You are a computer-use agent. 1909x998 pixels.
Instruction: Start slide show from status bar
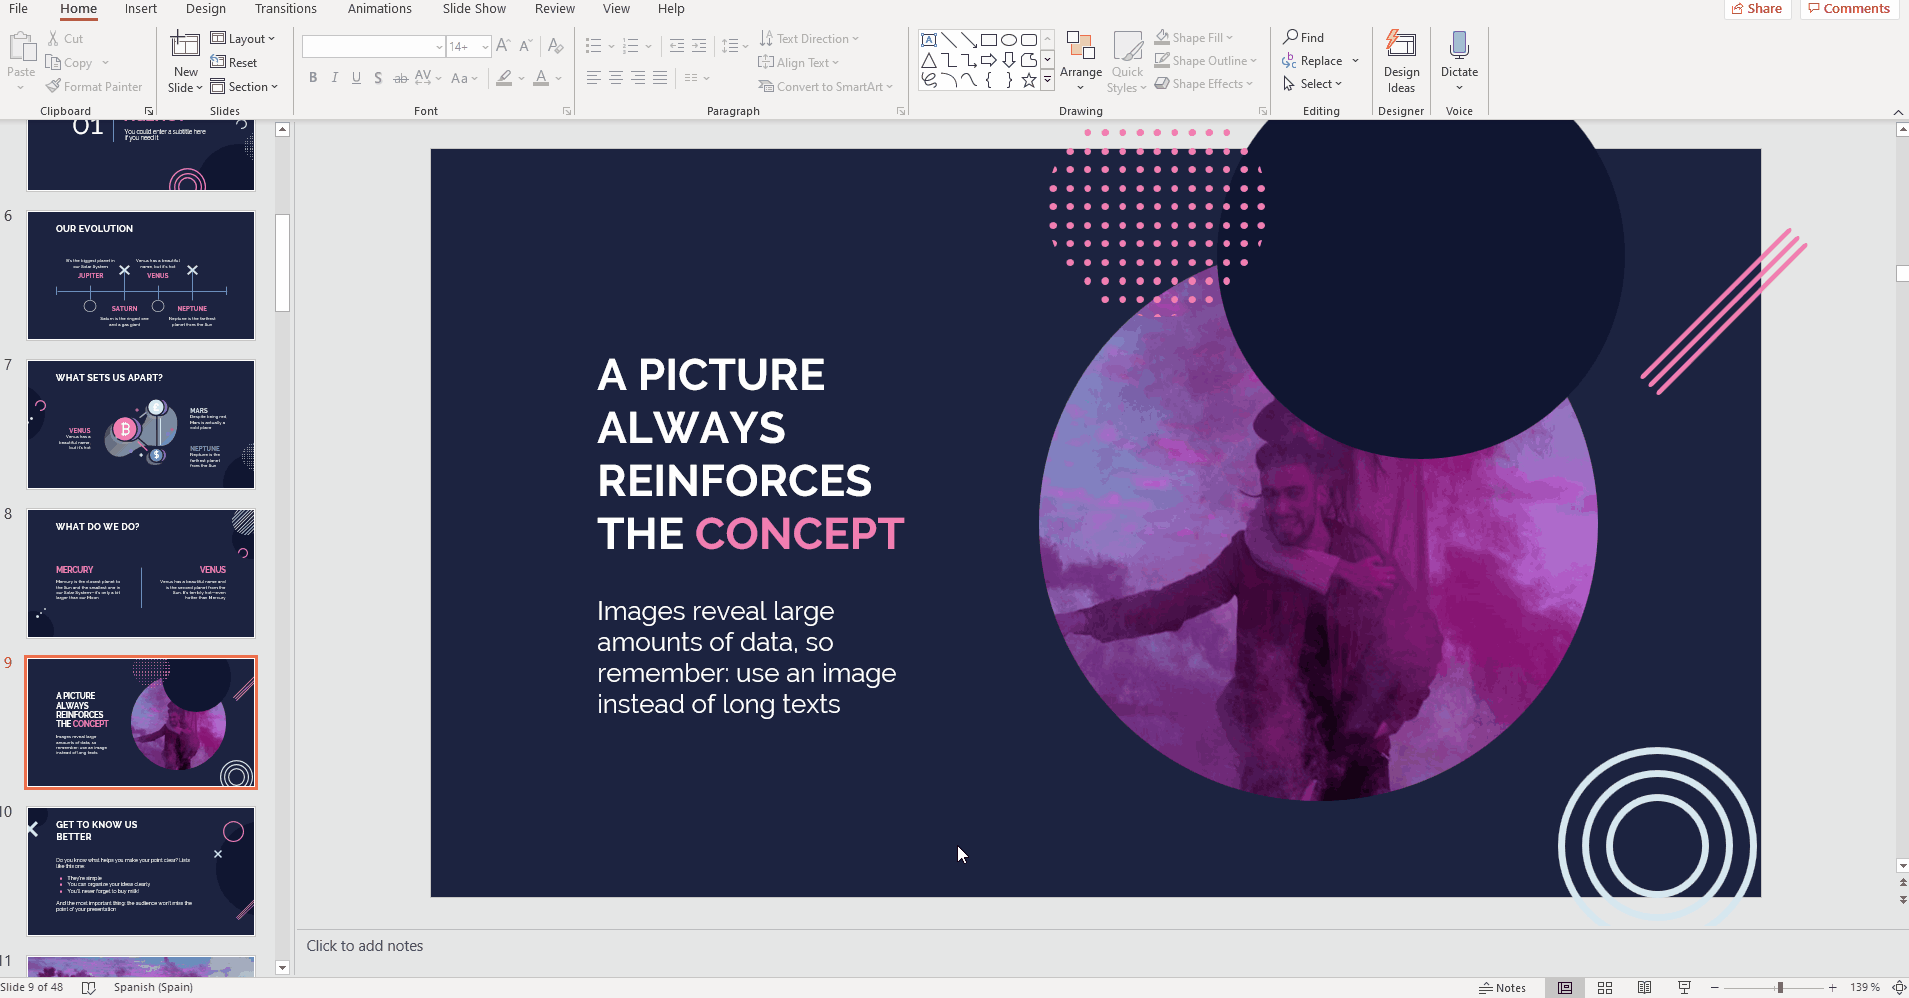[x=1684, y=988]
